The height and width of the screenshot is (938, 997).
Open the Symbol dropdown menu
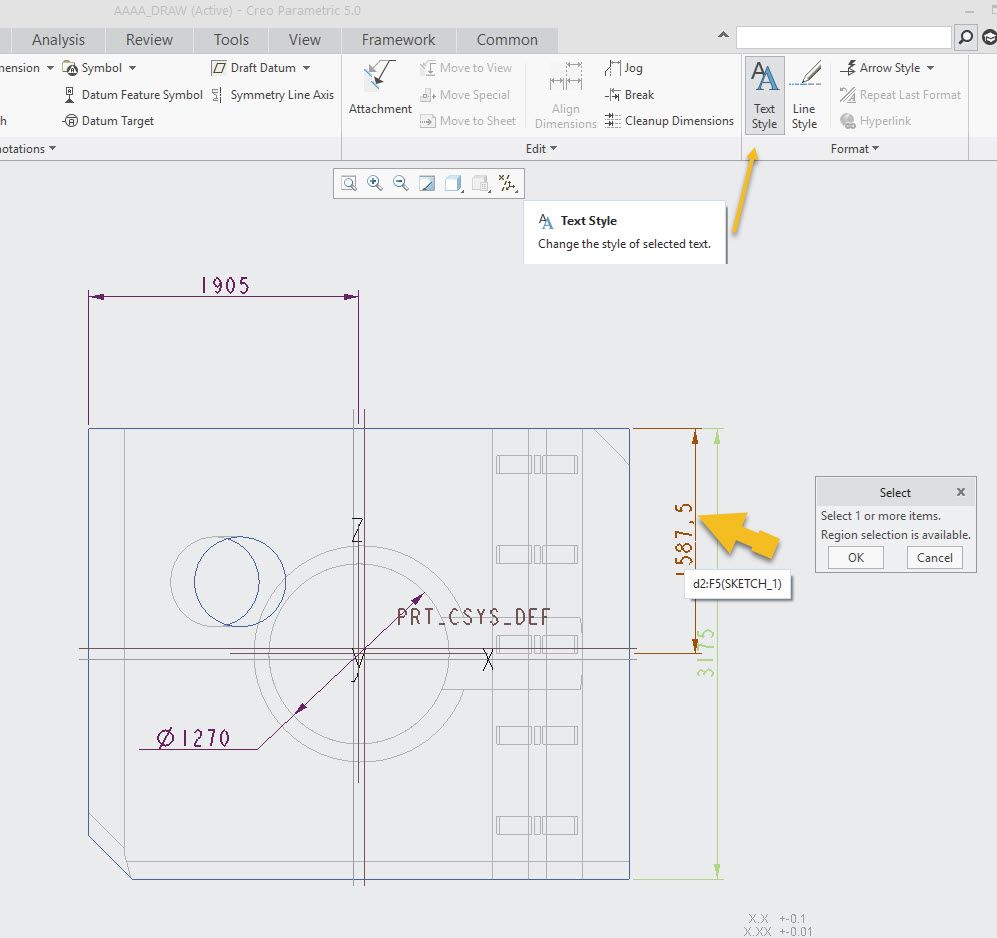pyautogui.click(x=132, y=68)
